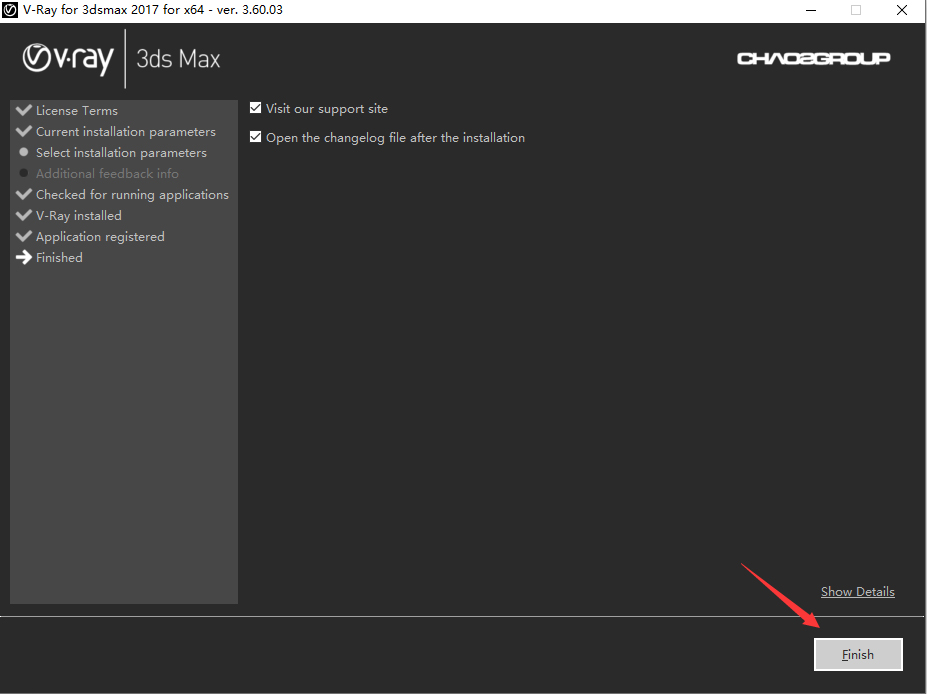Image resolution: width=927 pixels, height=694 pixels.
Task: Open the Show Details link
Action: click(x=857, y=592)
